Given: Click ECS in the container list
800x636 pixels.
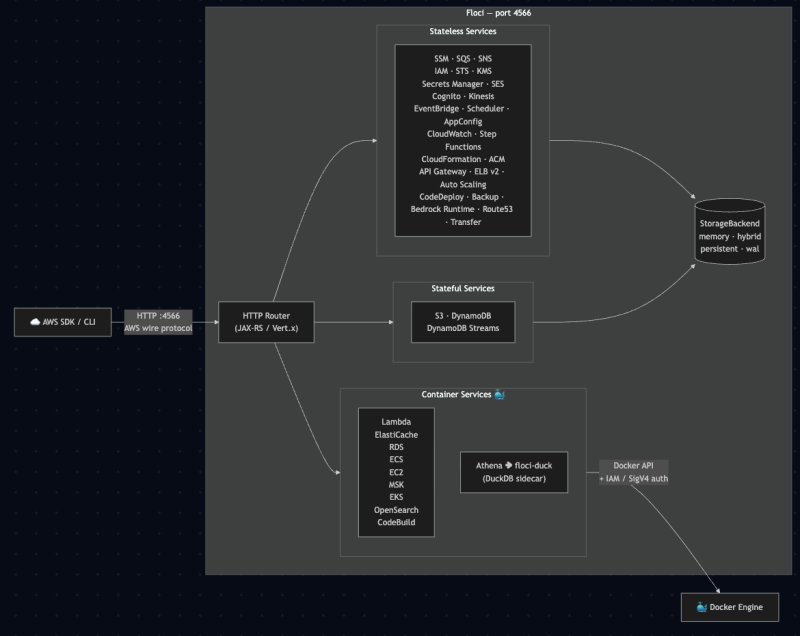Looking at the screenshot, I should tap(396, 459).
